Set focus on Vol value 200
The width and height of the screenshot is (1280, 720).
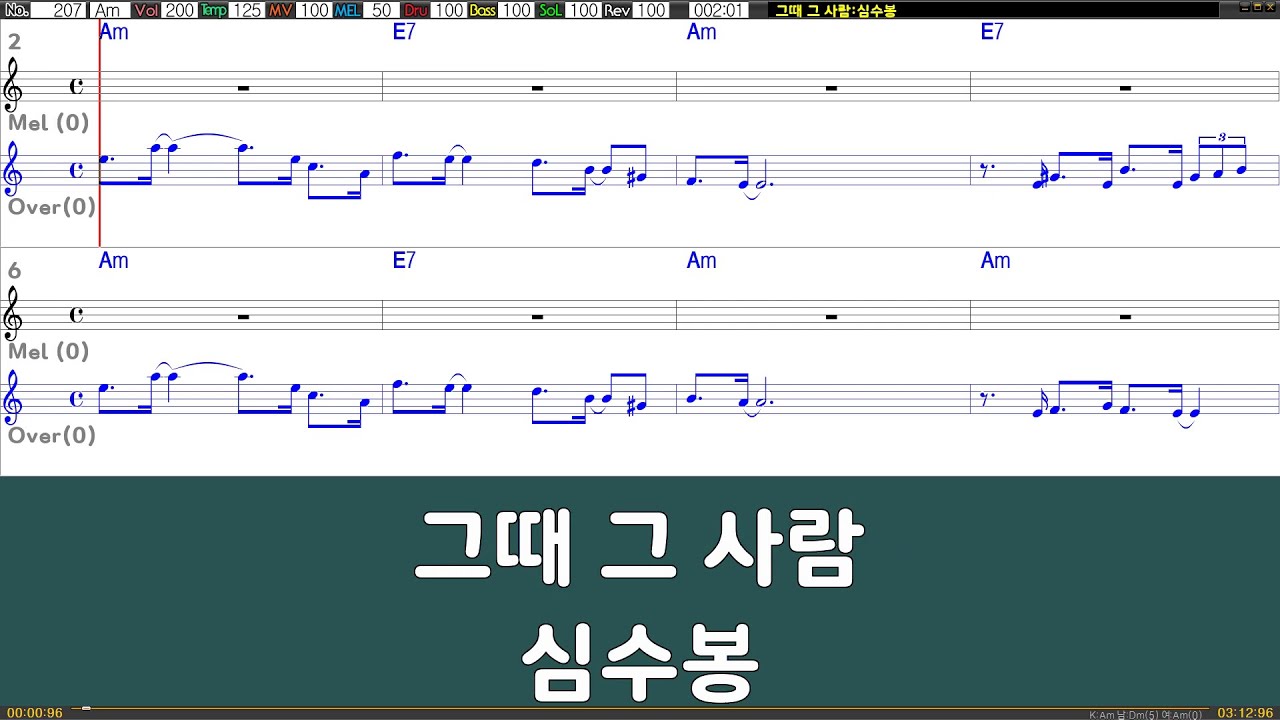coord(180,10)
